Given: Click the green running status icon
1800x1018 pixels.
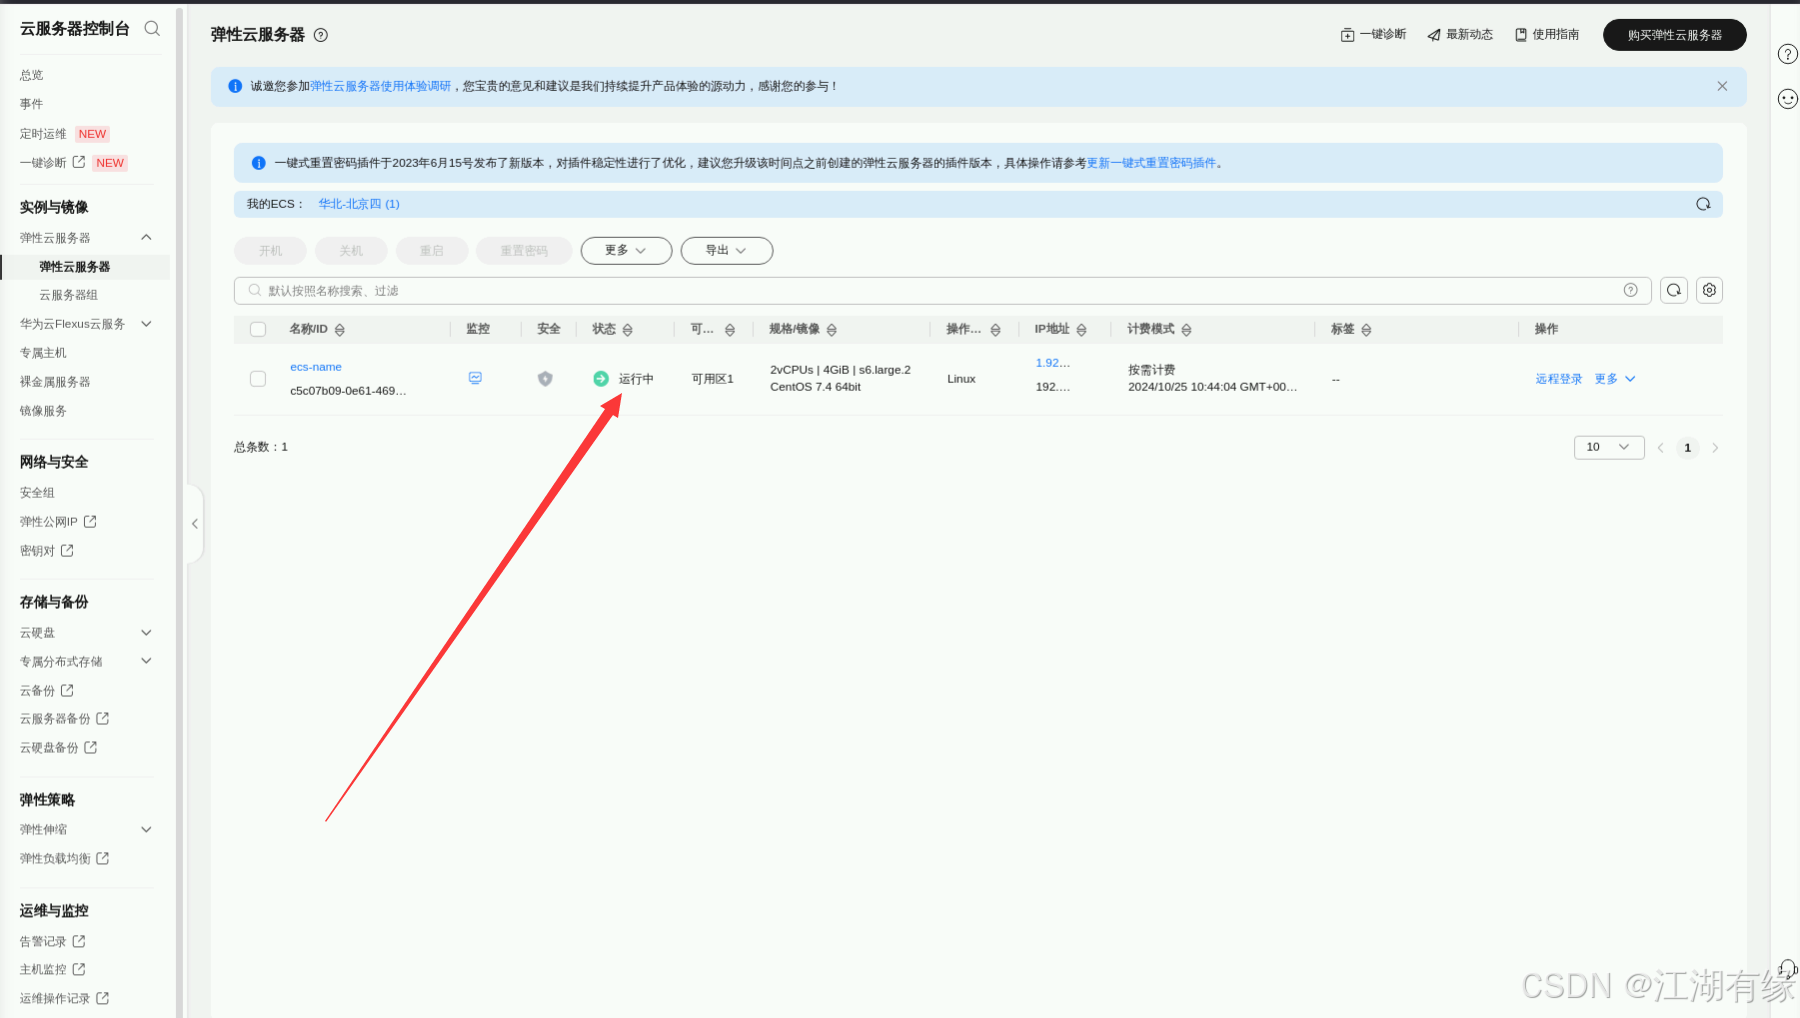Looking at the screenshot, I should 601,378.
